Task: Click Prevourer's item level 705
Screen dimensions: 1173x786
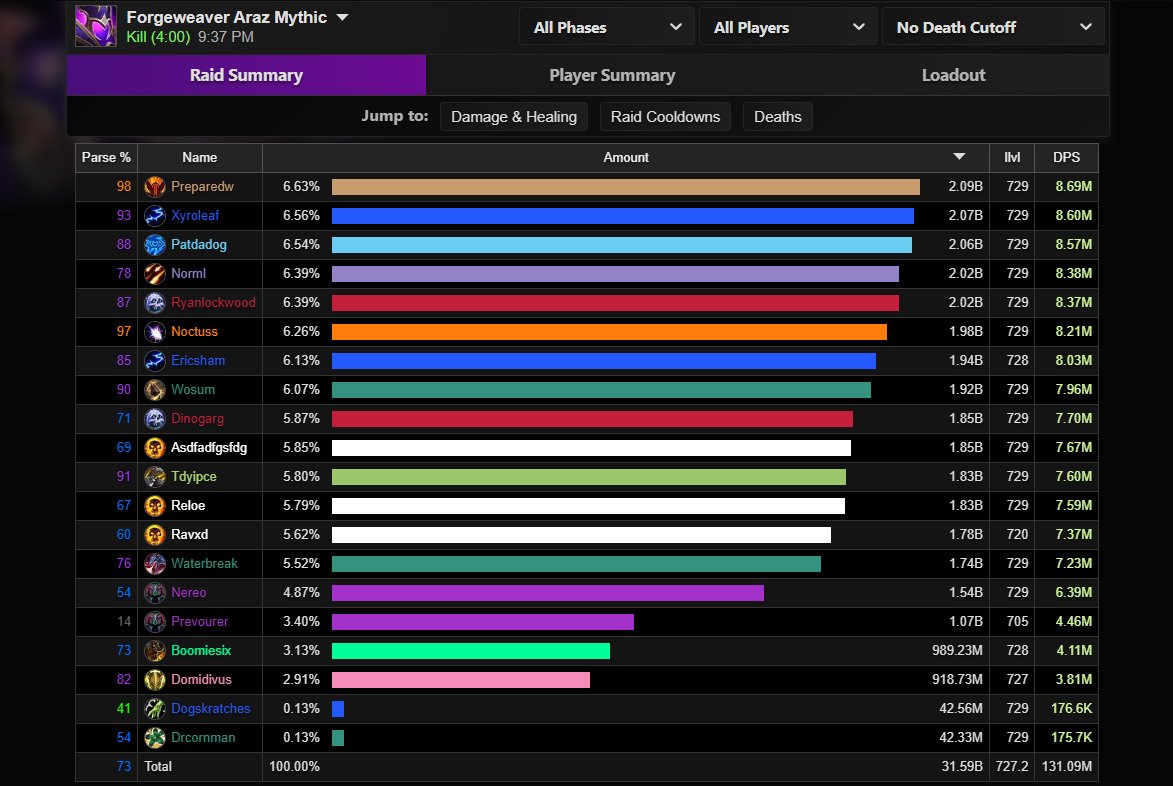Action: point(1017,621)
